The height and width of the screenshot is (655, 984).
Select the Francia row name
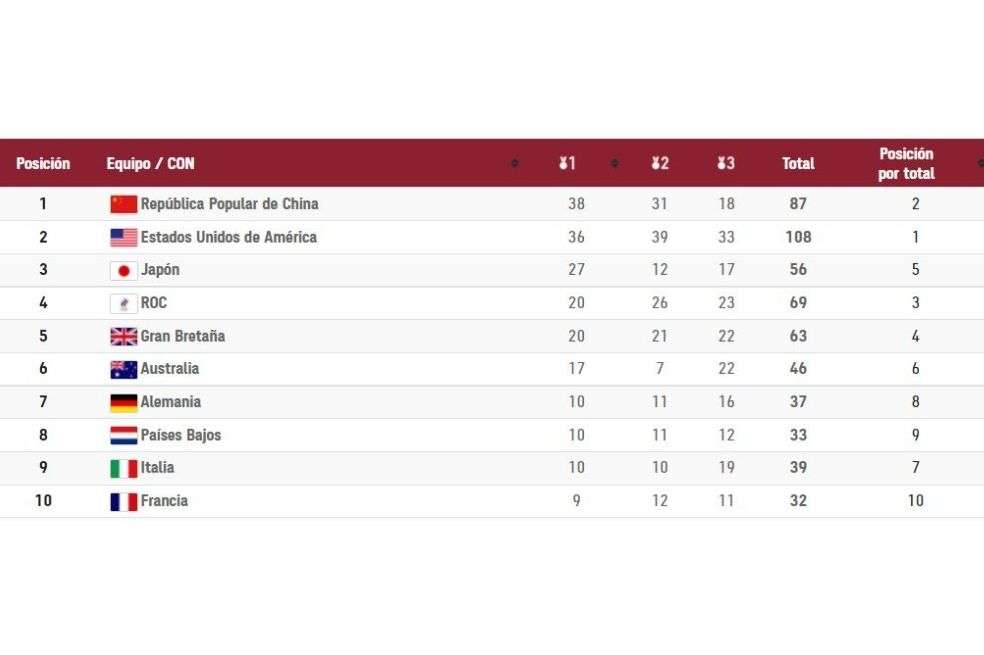point(164,501)
